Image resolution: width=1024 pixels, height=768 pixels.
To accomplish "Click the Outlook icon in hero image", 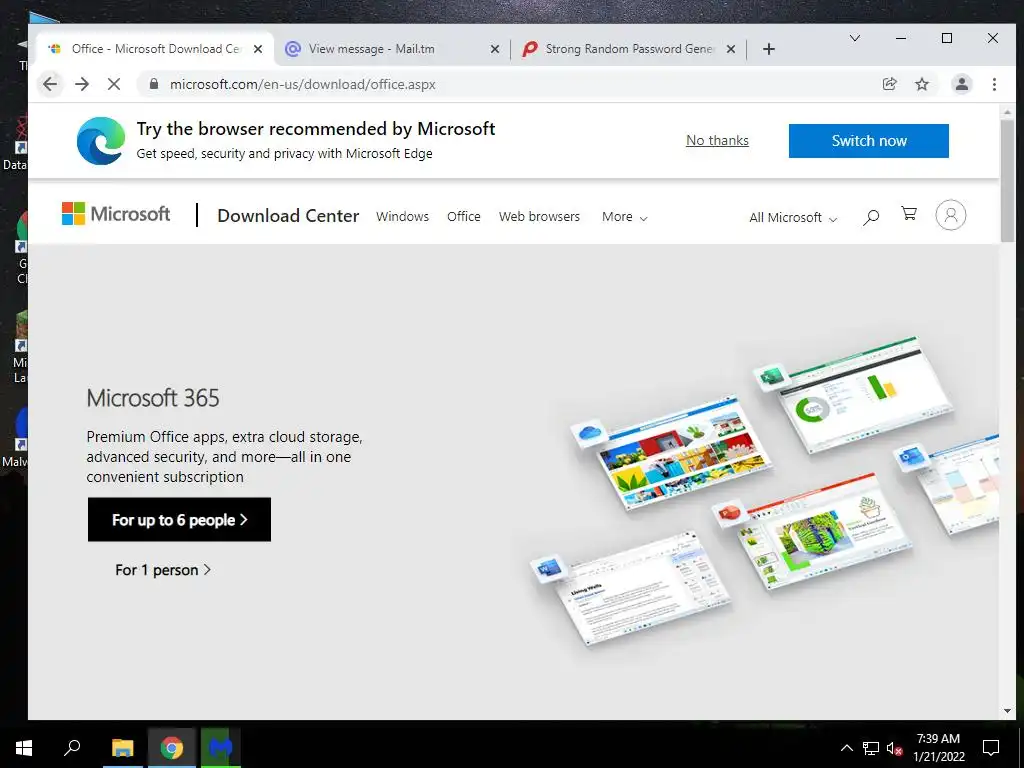I will tap(911, 456).
